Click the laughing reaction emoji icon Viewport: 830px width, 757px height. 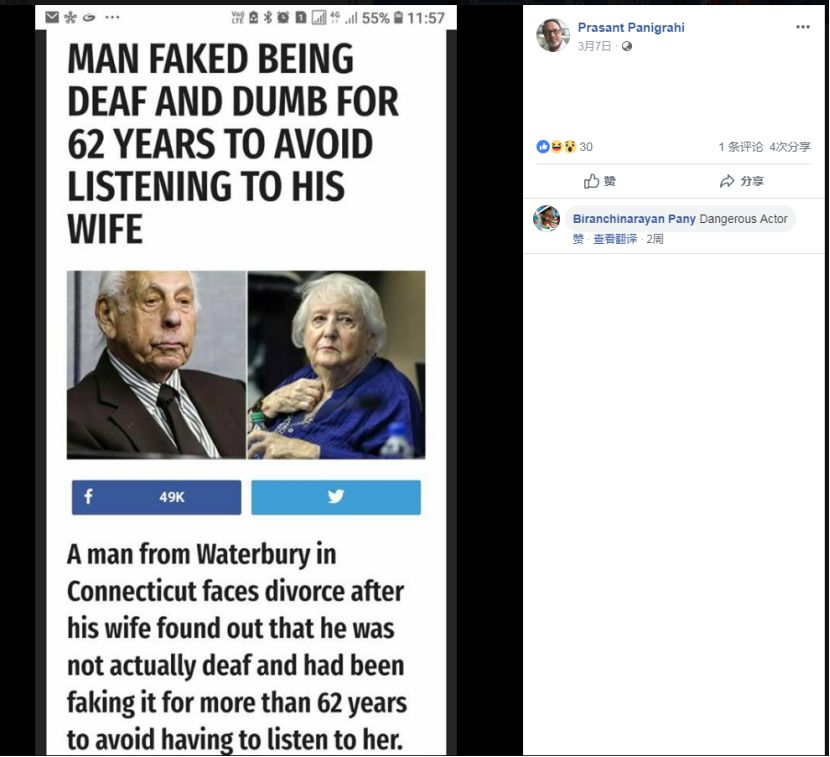556,147
